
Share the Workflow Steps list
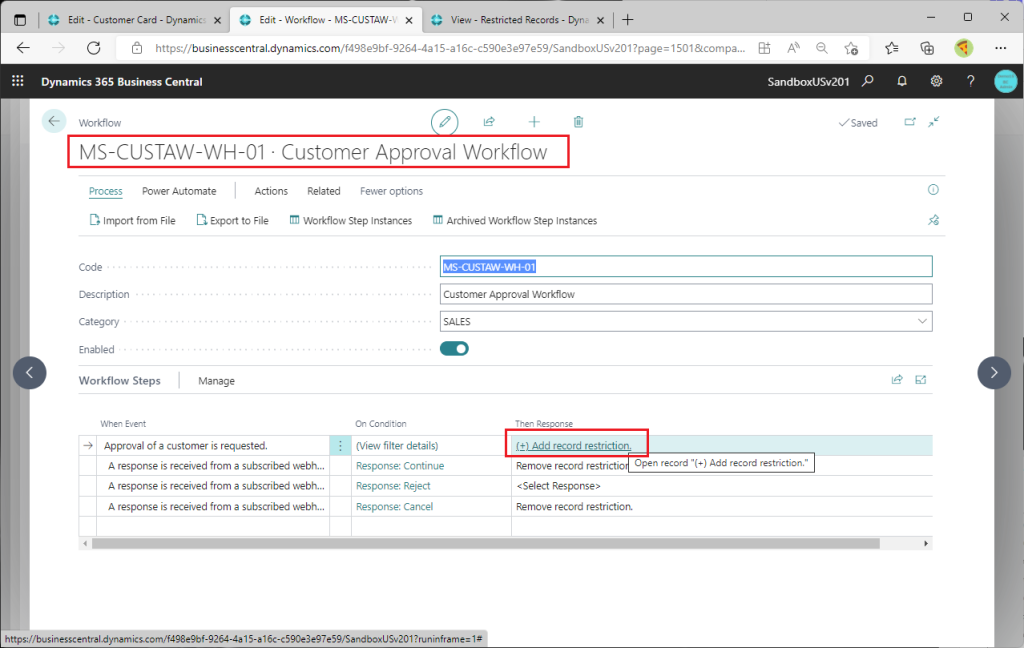point(897,380)
